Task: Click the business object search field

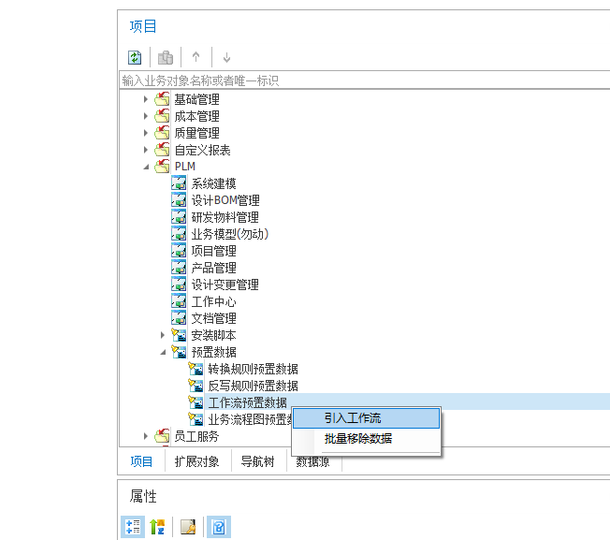Action: 365,80
